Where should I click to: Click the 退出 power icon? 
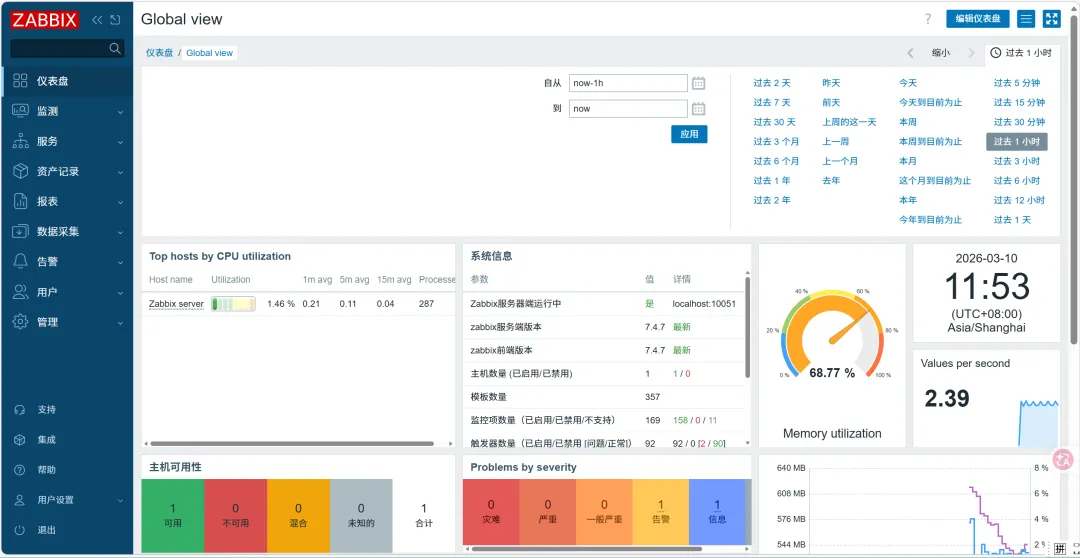20,530
